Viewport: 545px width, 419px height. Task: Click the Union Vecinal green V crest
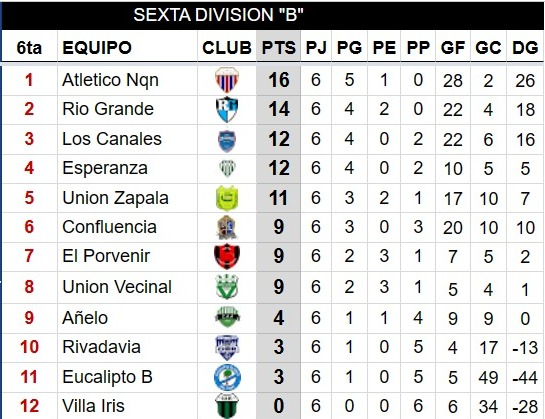click(x=227, y=287)
